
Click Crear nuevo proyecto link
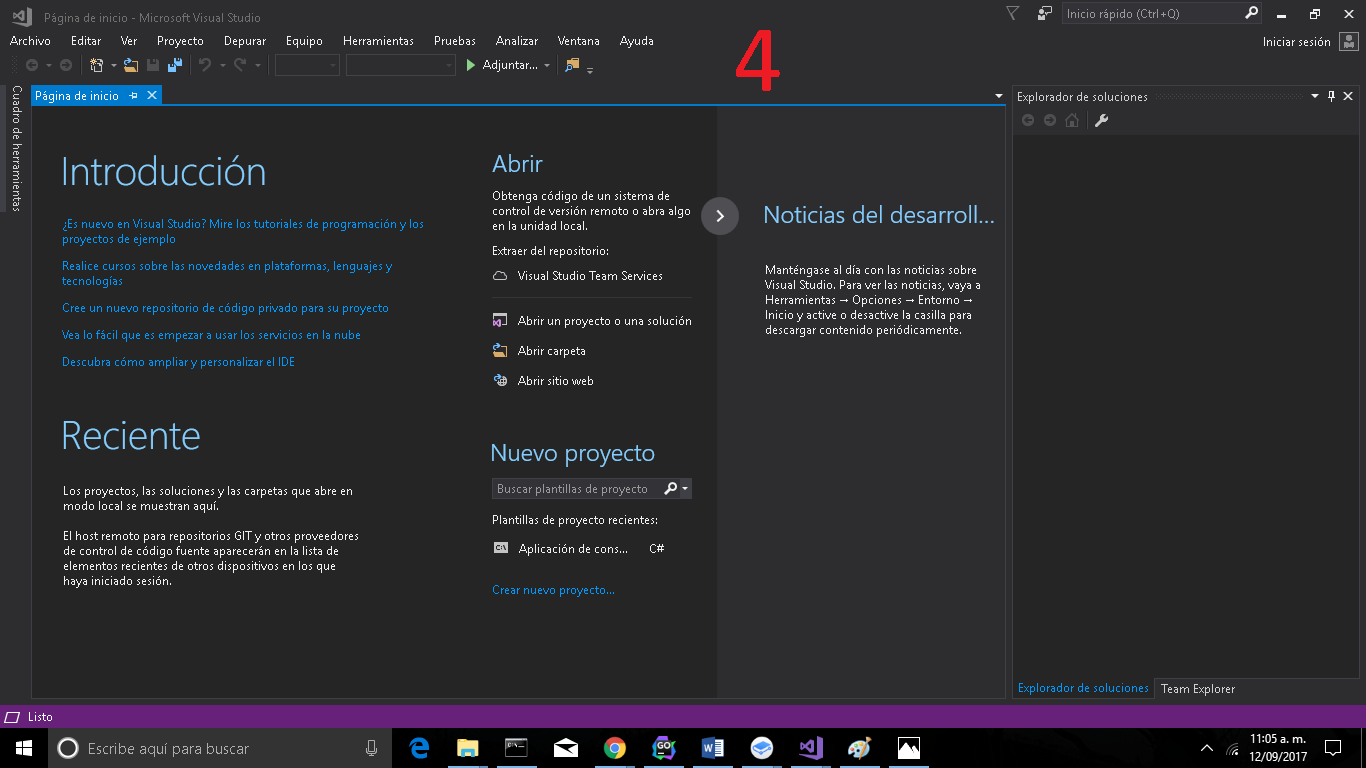click(553, 590)
